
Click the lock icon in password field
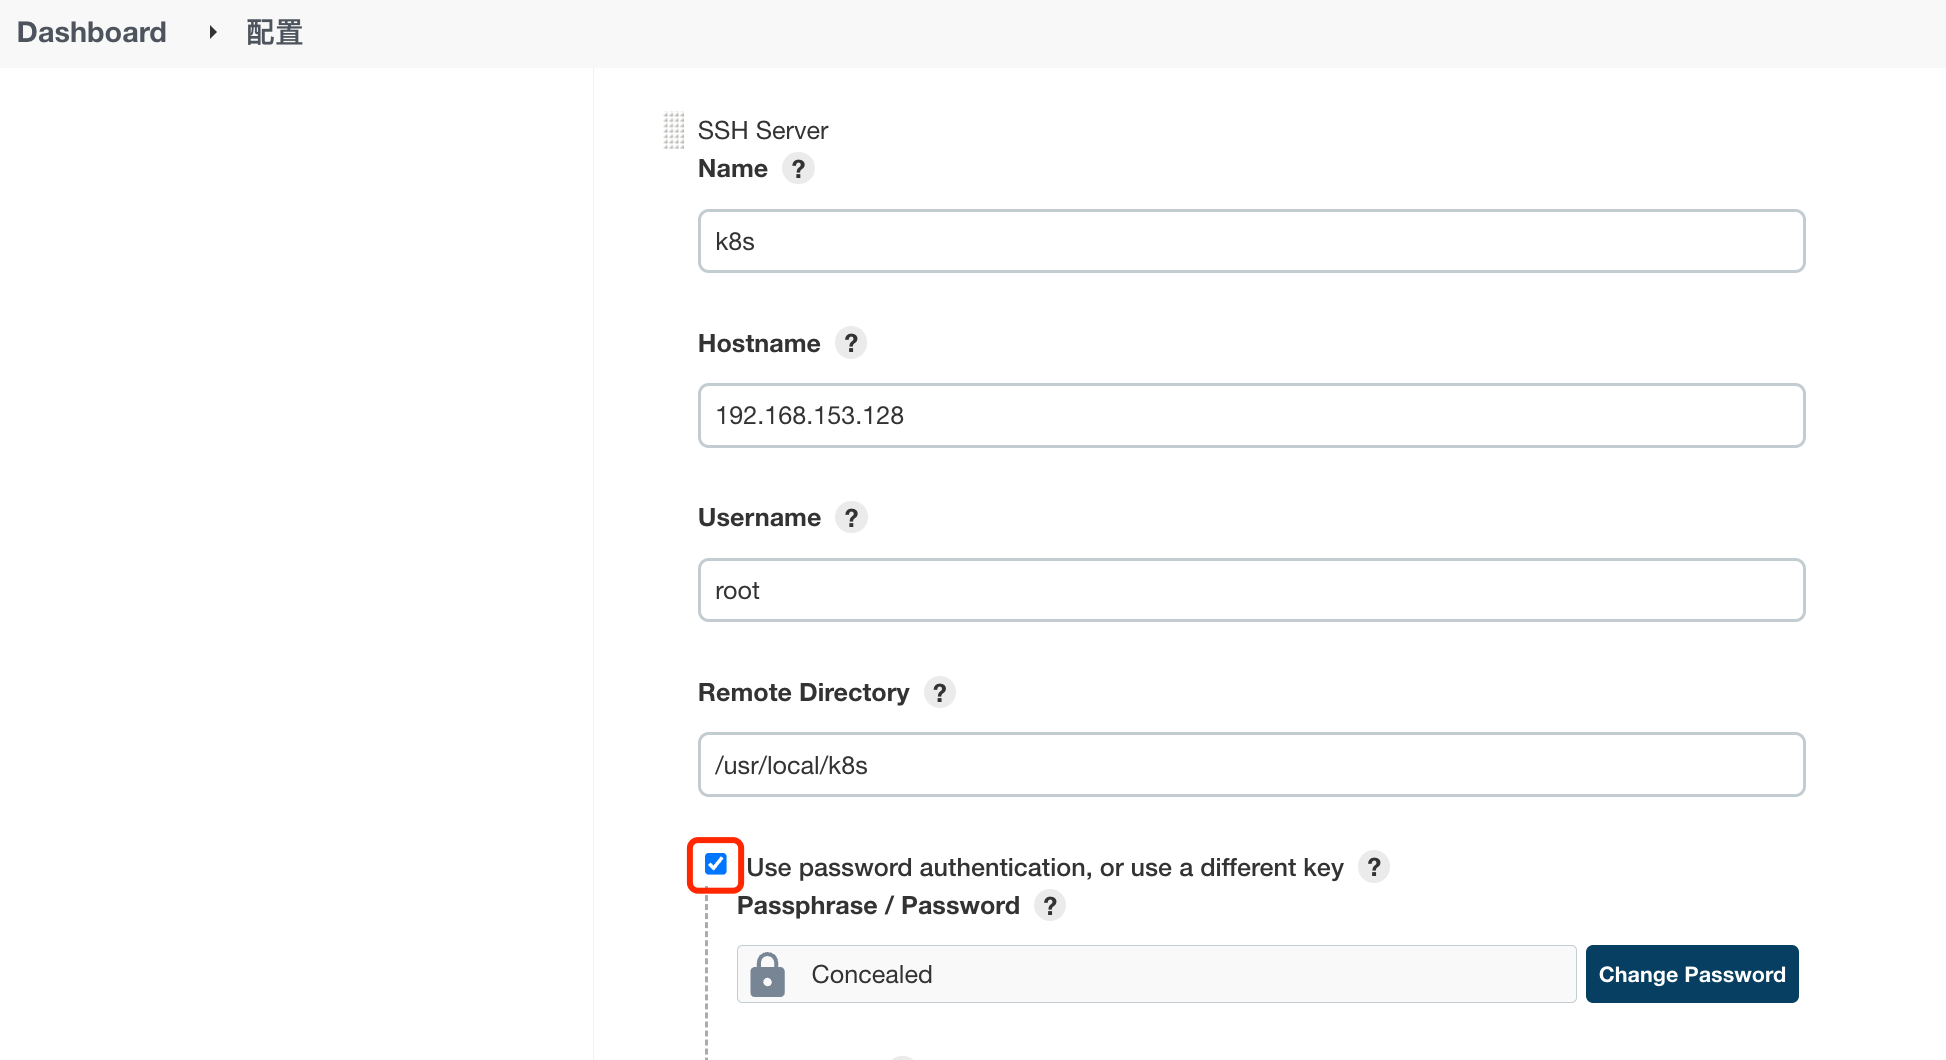click(767, 974)
